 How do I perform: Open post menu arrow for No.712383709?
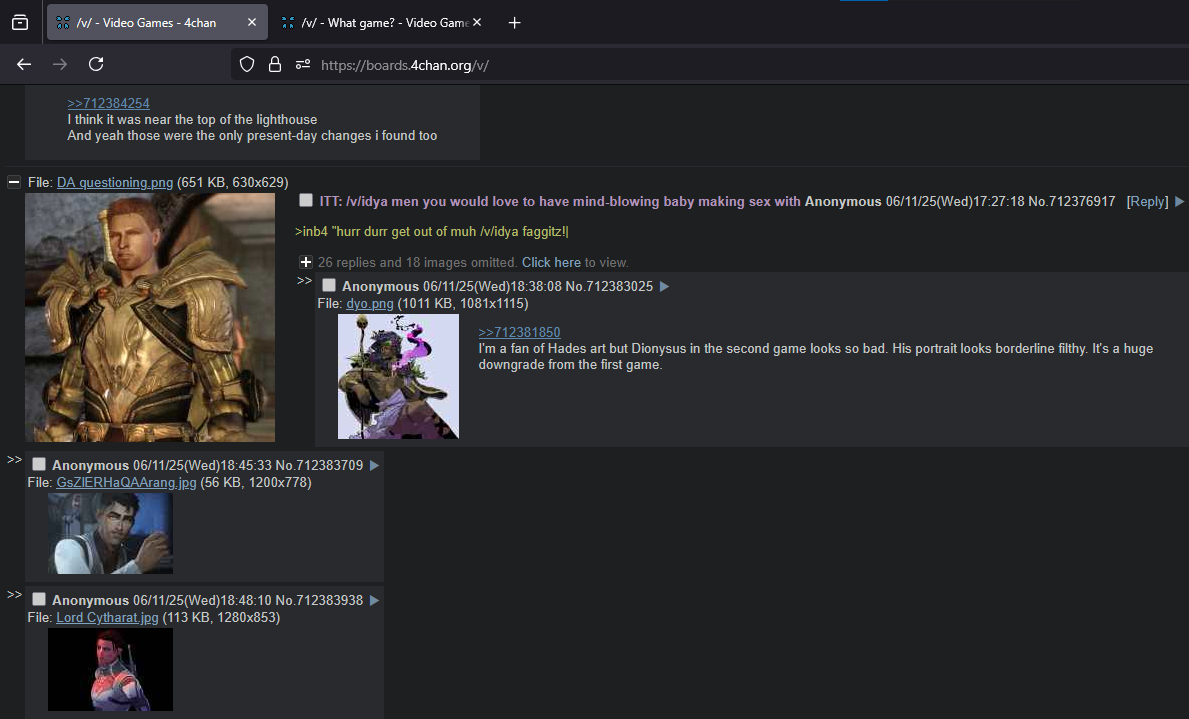[x=374, y=466]
